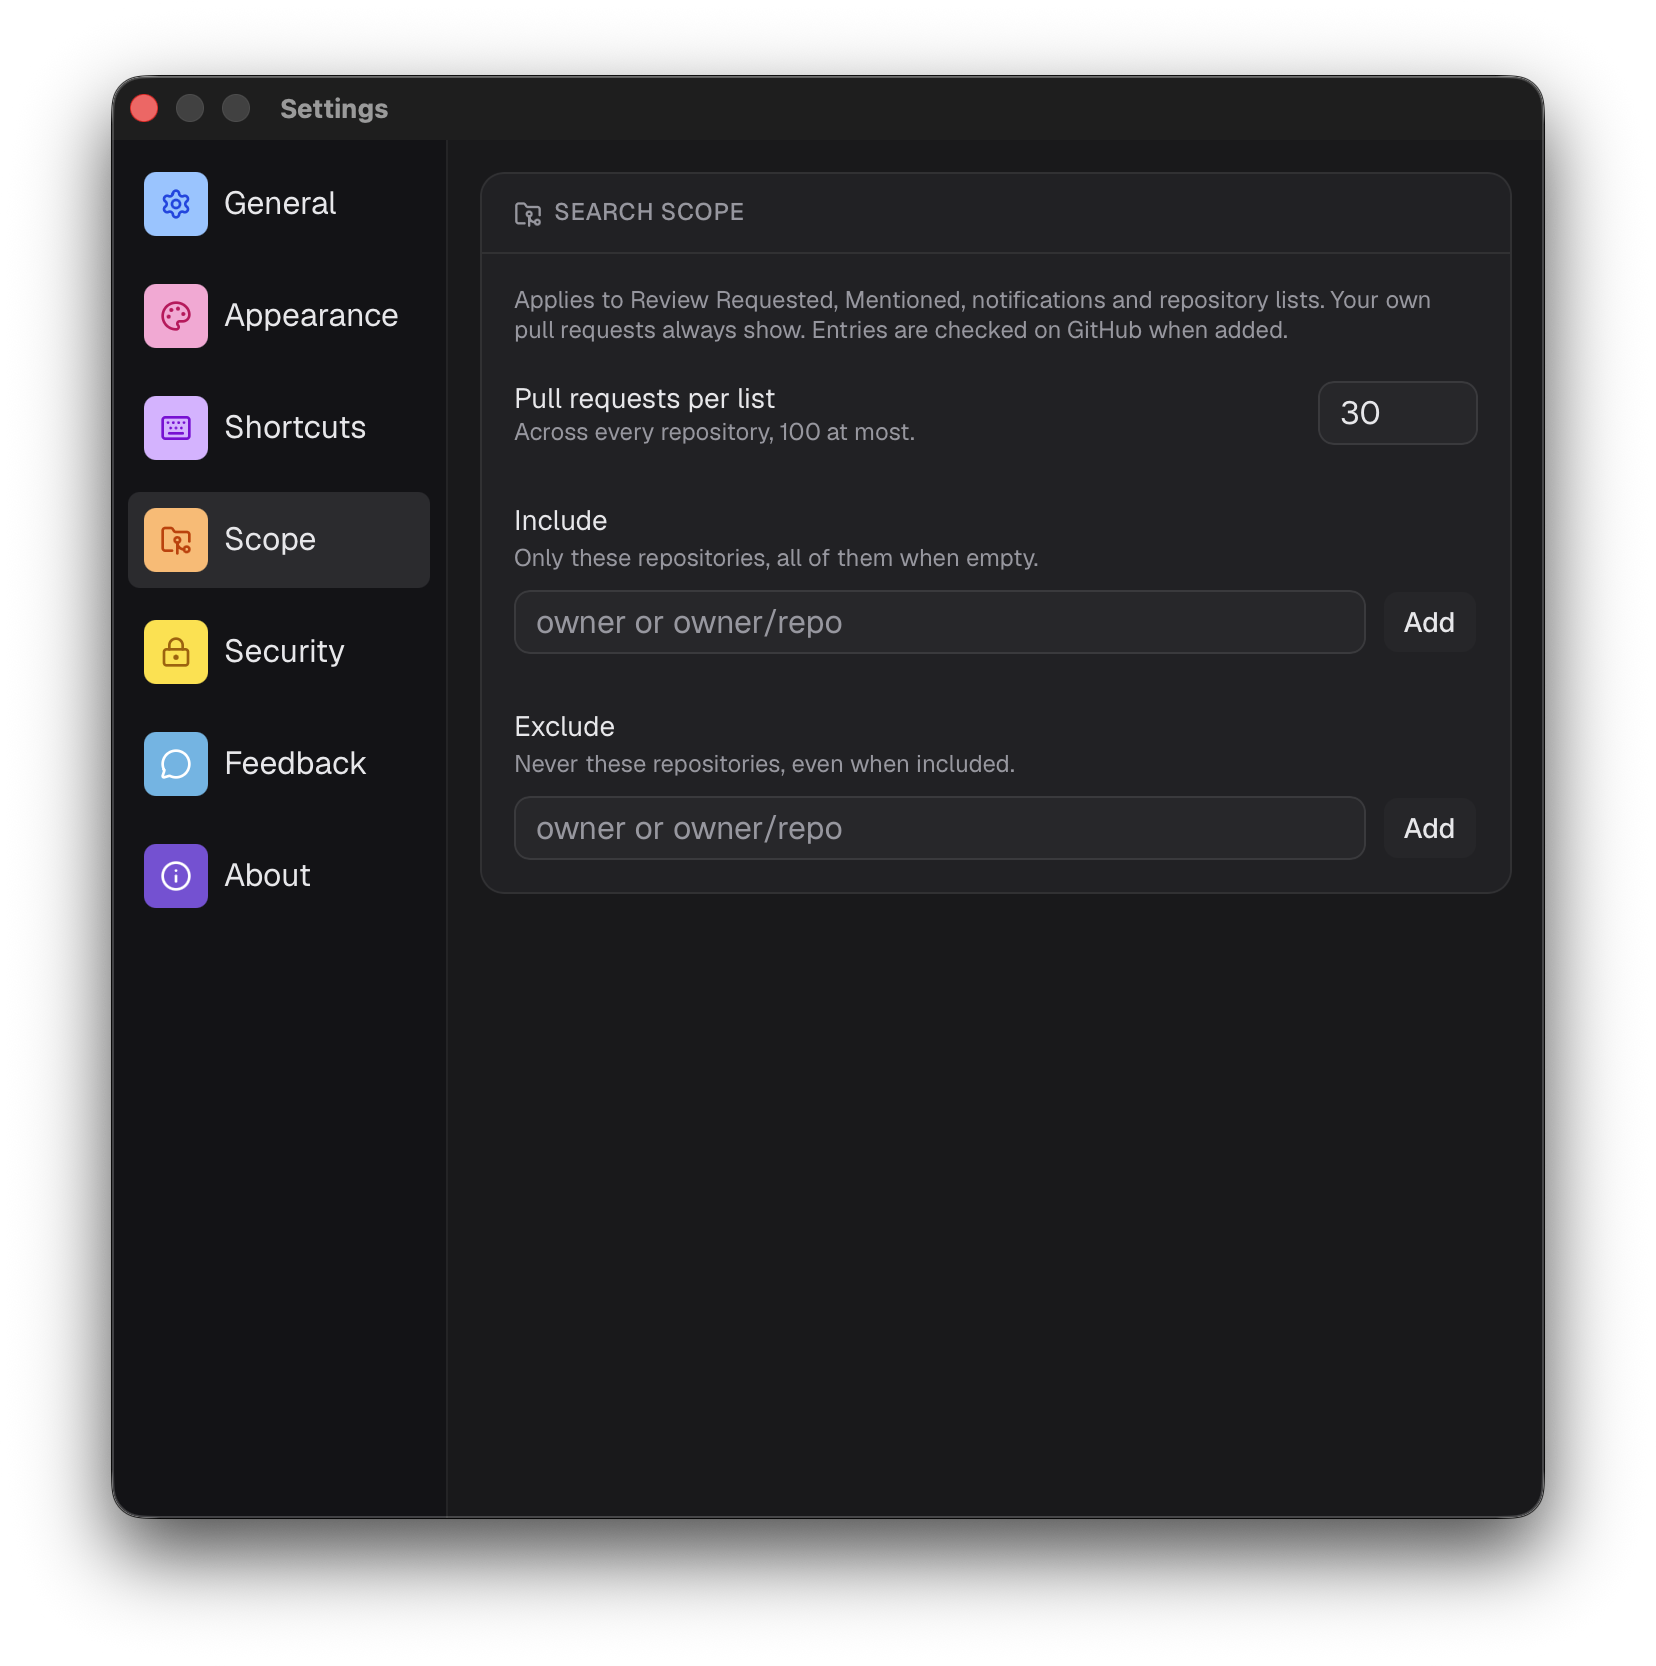The image size is (1656, 1666).
Task: Click "Never these repositories, even when included." text
Action: pyautogui.click(x=764, y=764)
